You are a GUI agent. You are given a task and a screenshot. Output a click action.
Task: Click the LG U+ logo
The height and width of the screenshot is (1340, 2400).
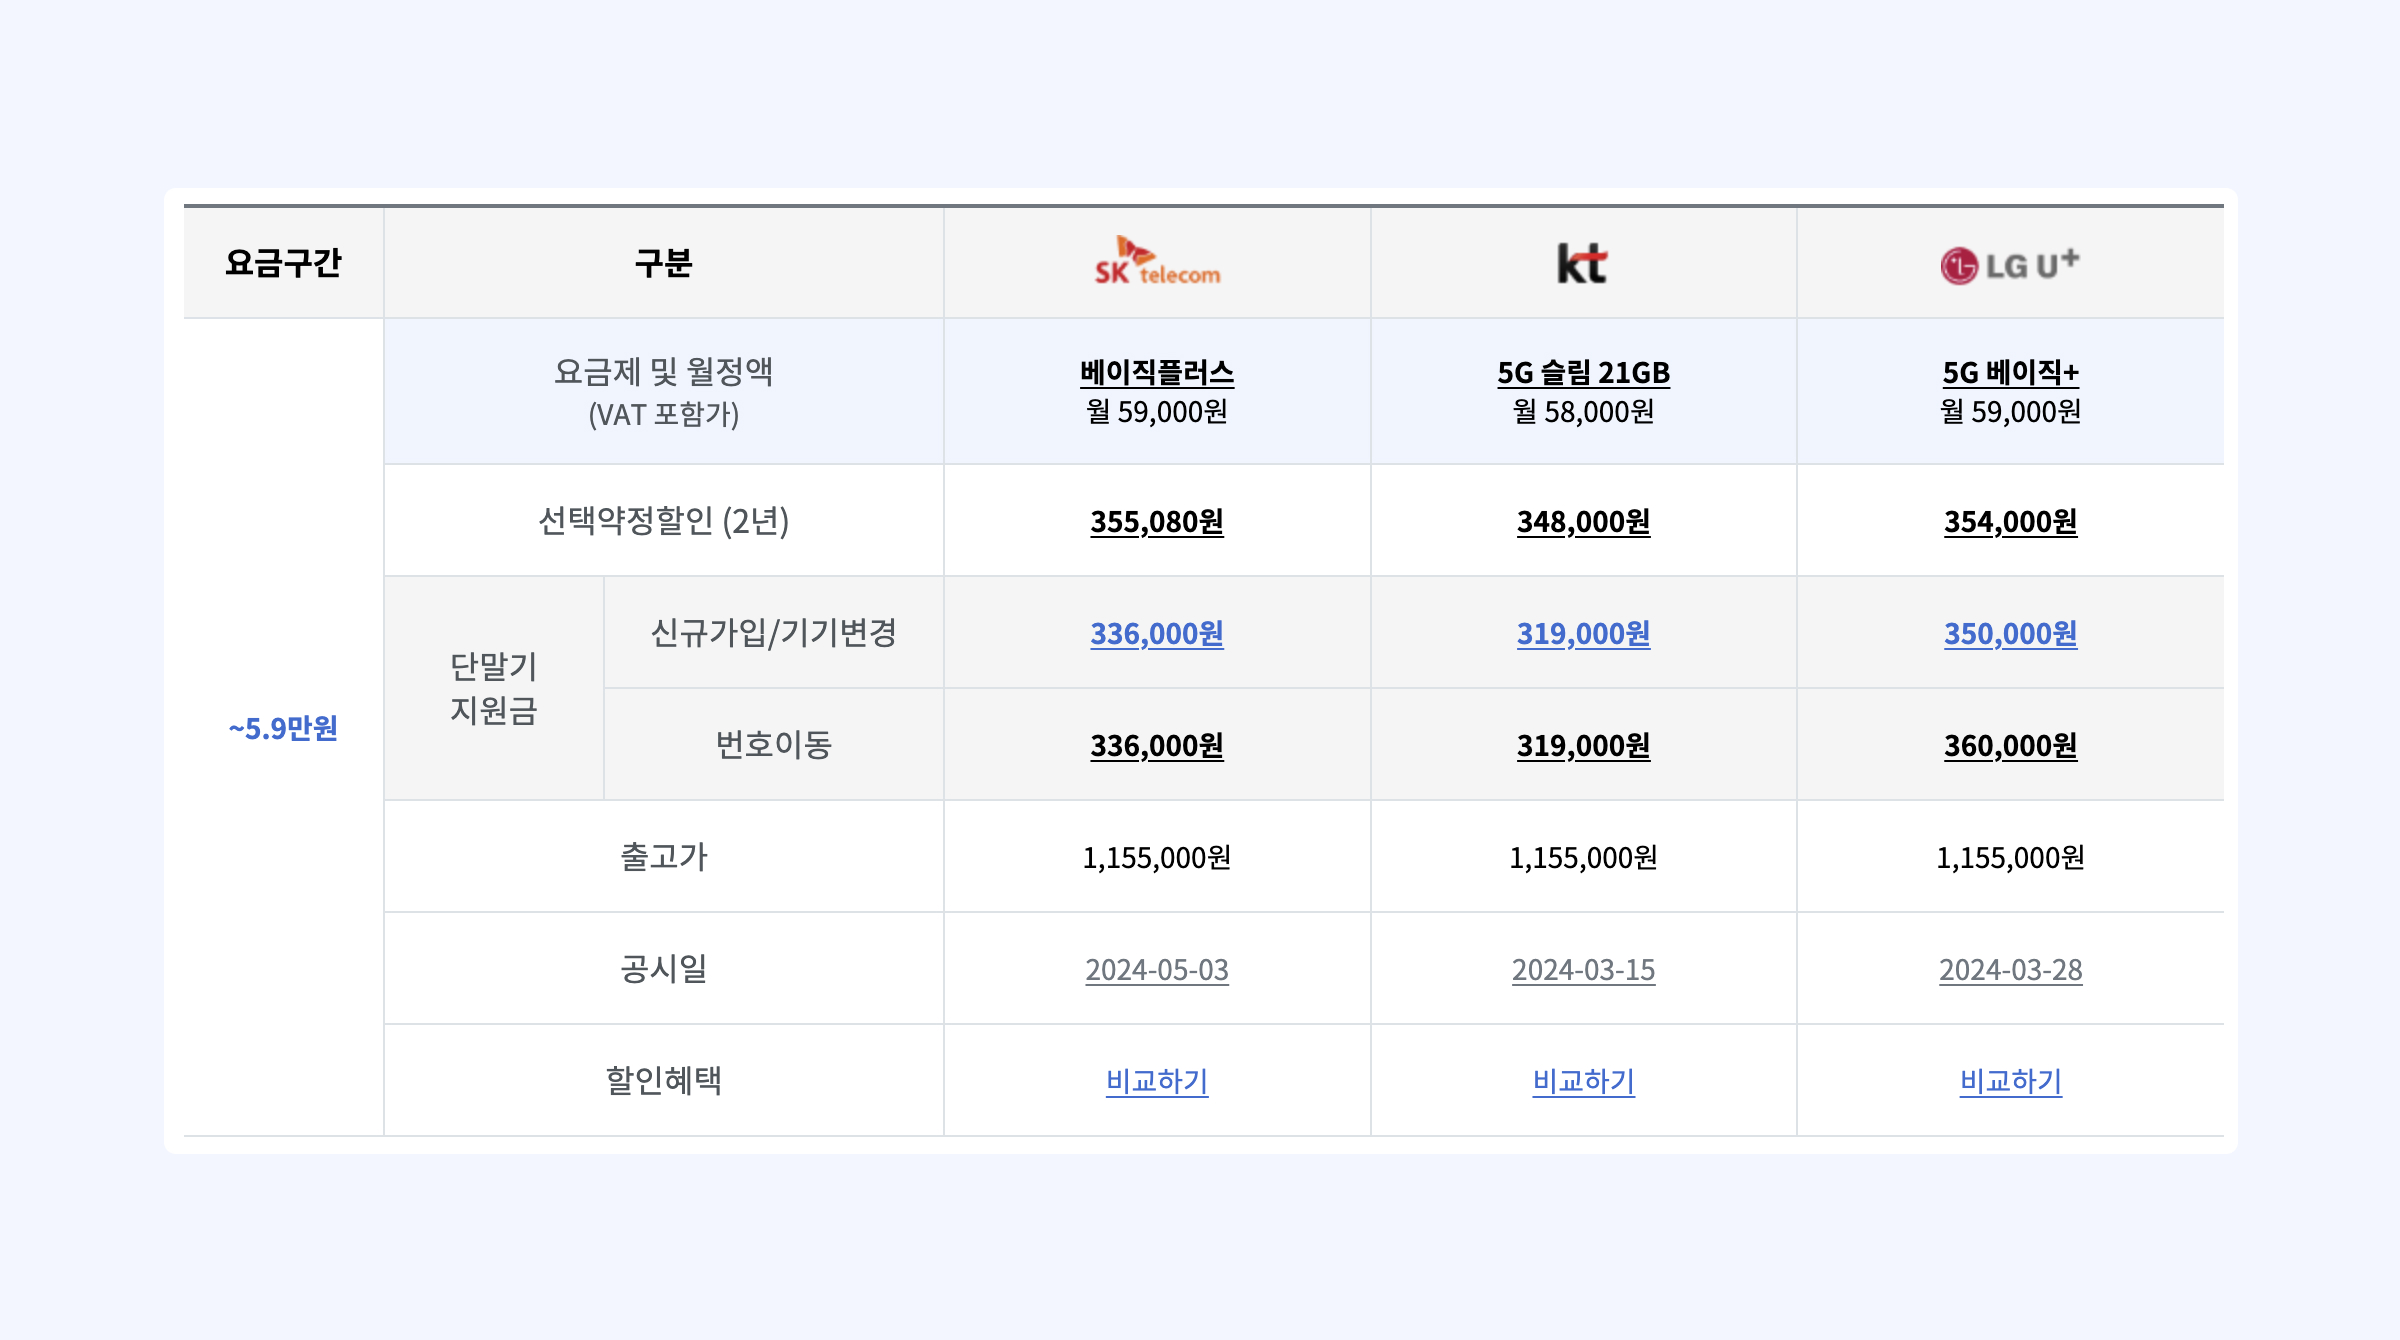coord(2010,262)
